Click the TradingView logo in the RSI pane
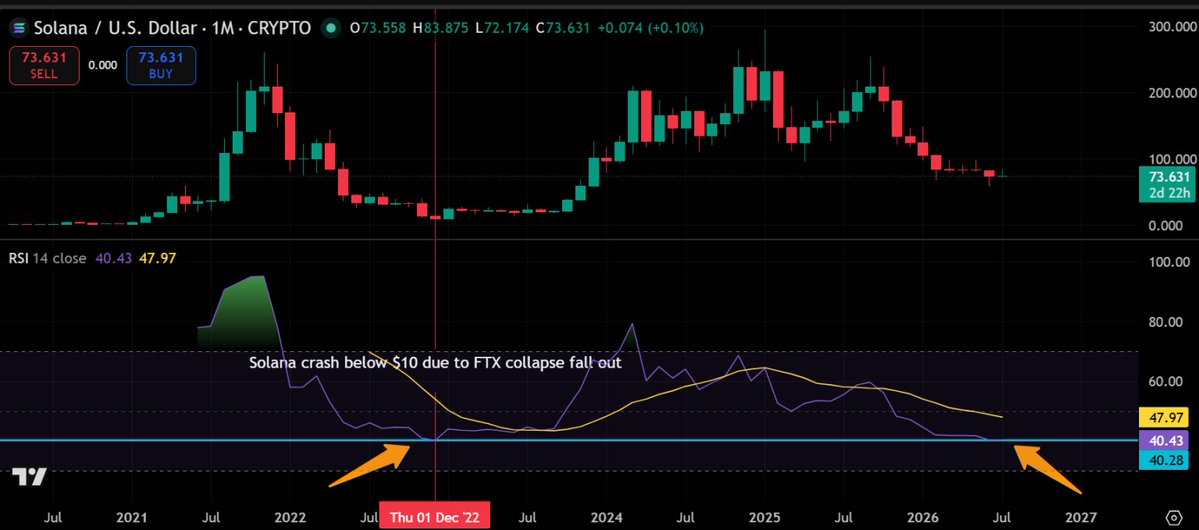Screen dimensions: 1199x530 pyautogui.click(x=31, y=477)
